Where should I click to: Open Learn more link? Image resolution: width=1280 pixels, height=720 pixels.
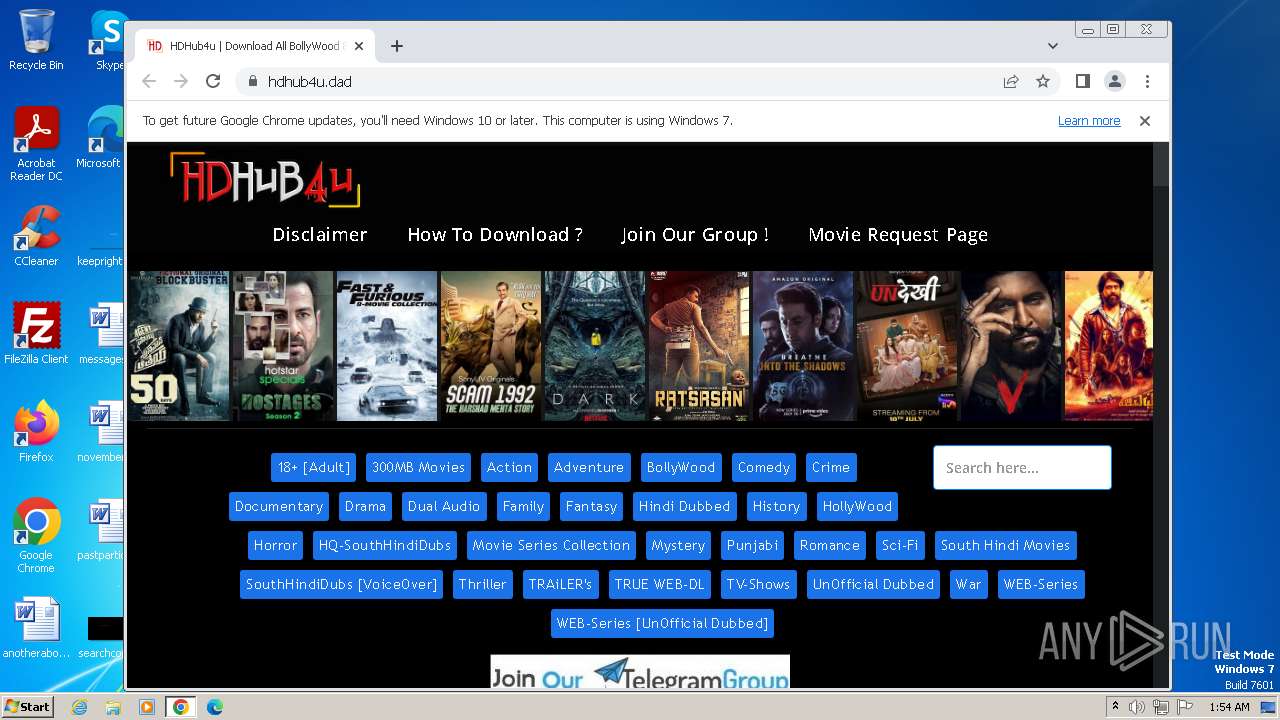pyautogui.click(x=1089, y=121)
